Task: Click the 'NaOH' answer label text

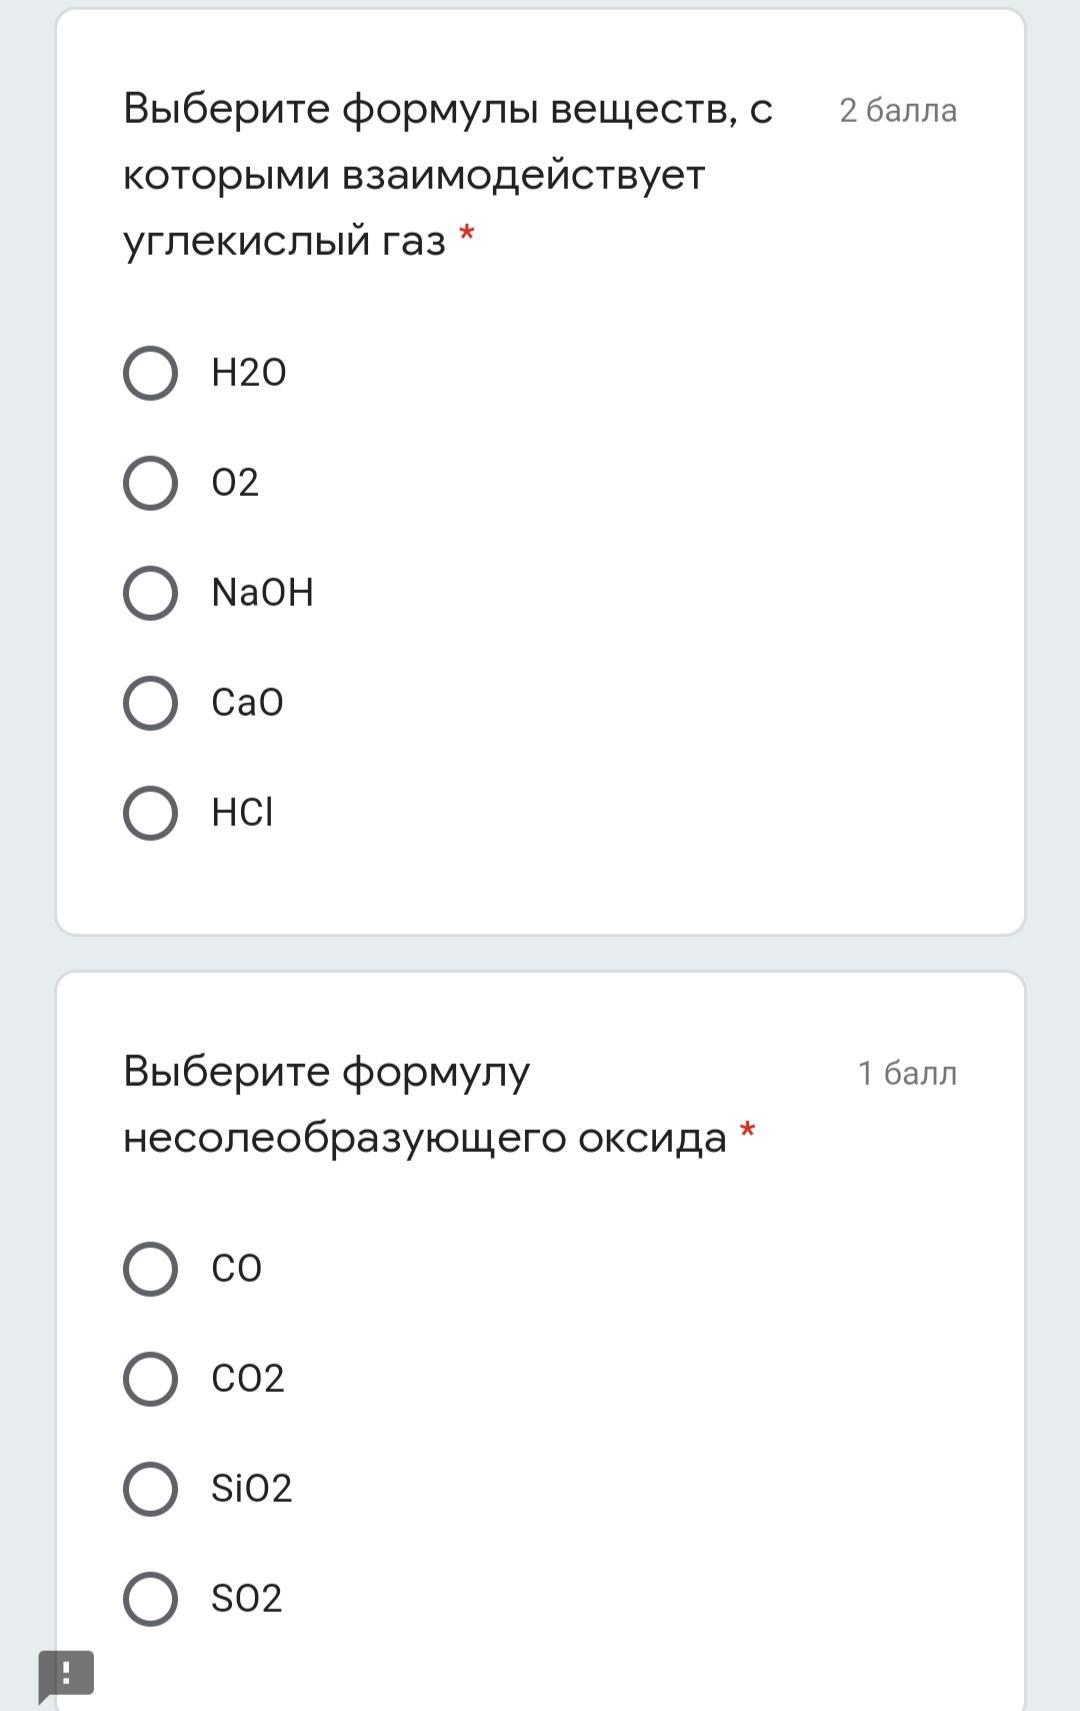Action: tap(262, 593)
